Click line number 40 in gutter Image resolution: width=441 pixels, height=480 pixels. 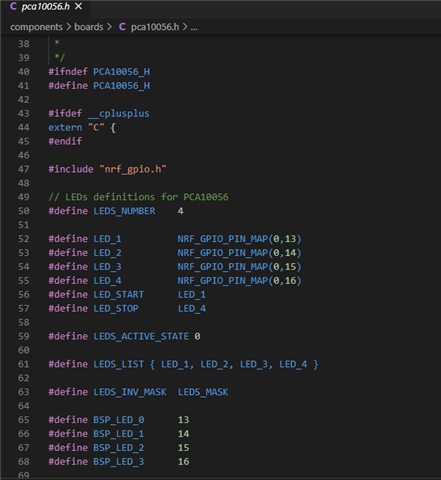coord(24,72)
